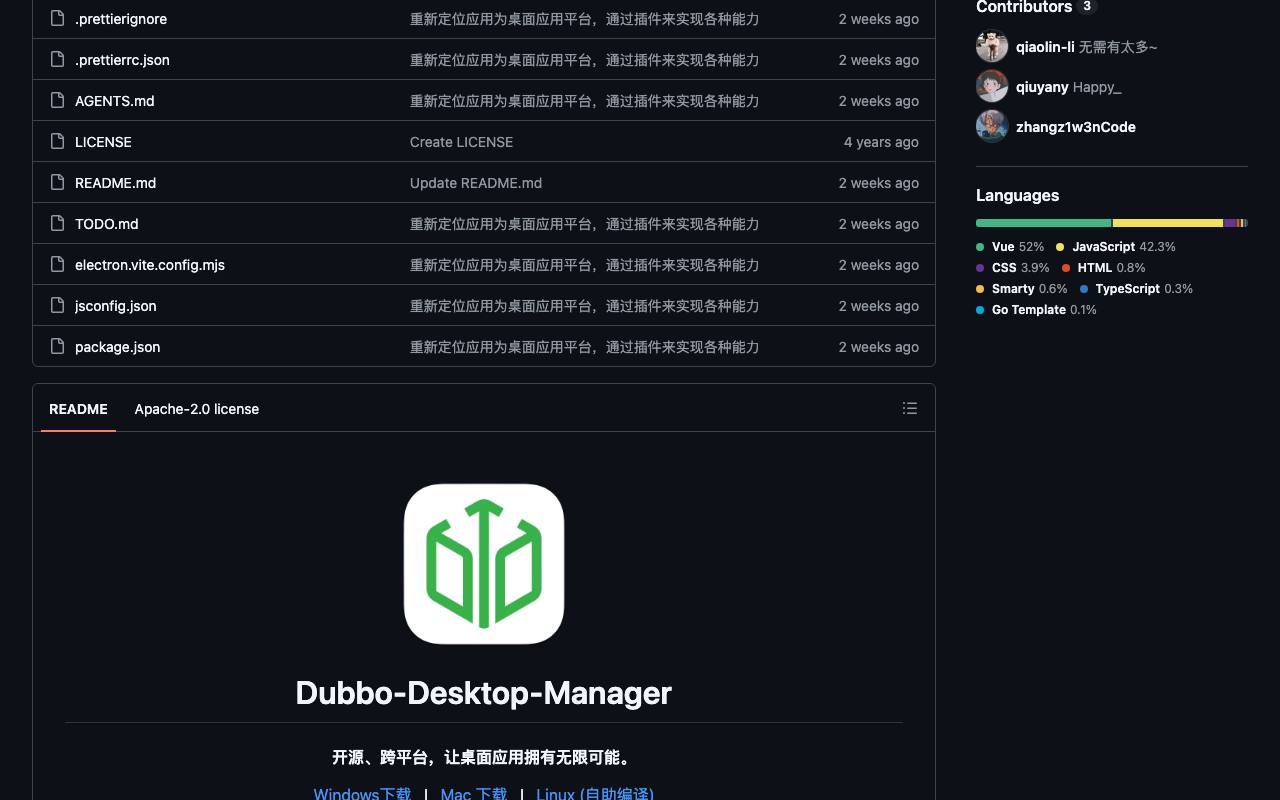Click the green Vue segment of the language bar
Viewport: 1280px width, 800px height.
click(x=1044, y=223)
